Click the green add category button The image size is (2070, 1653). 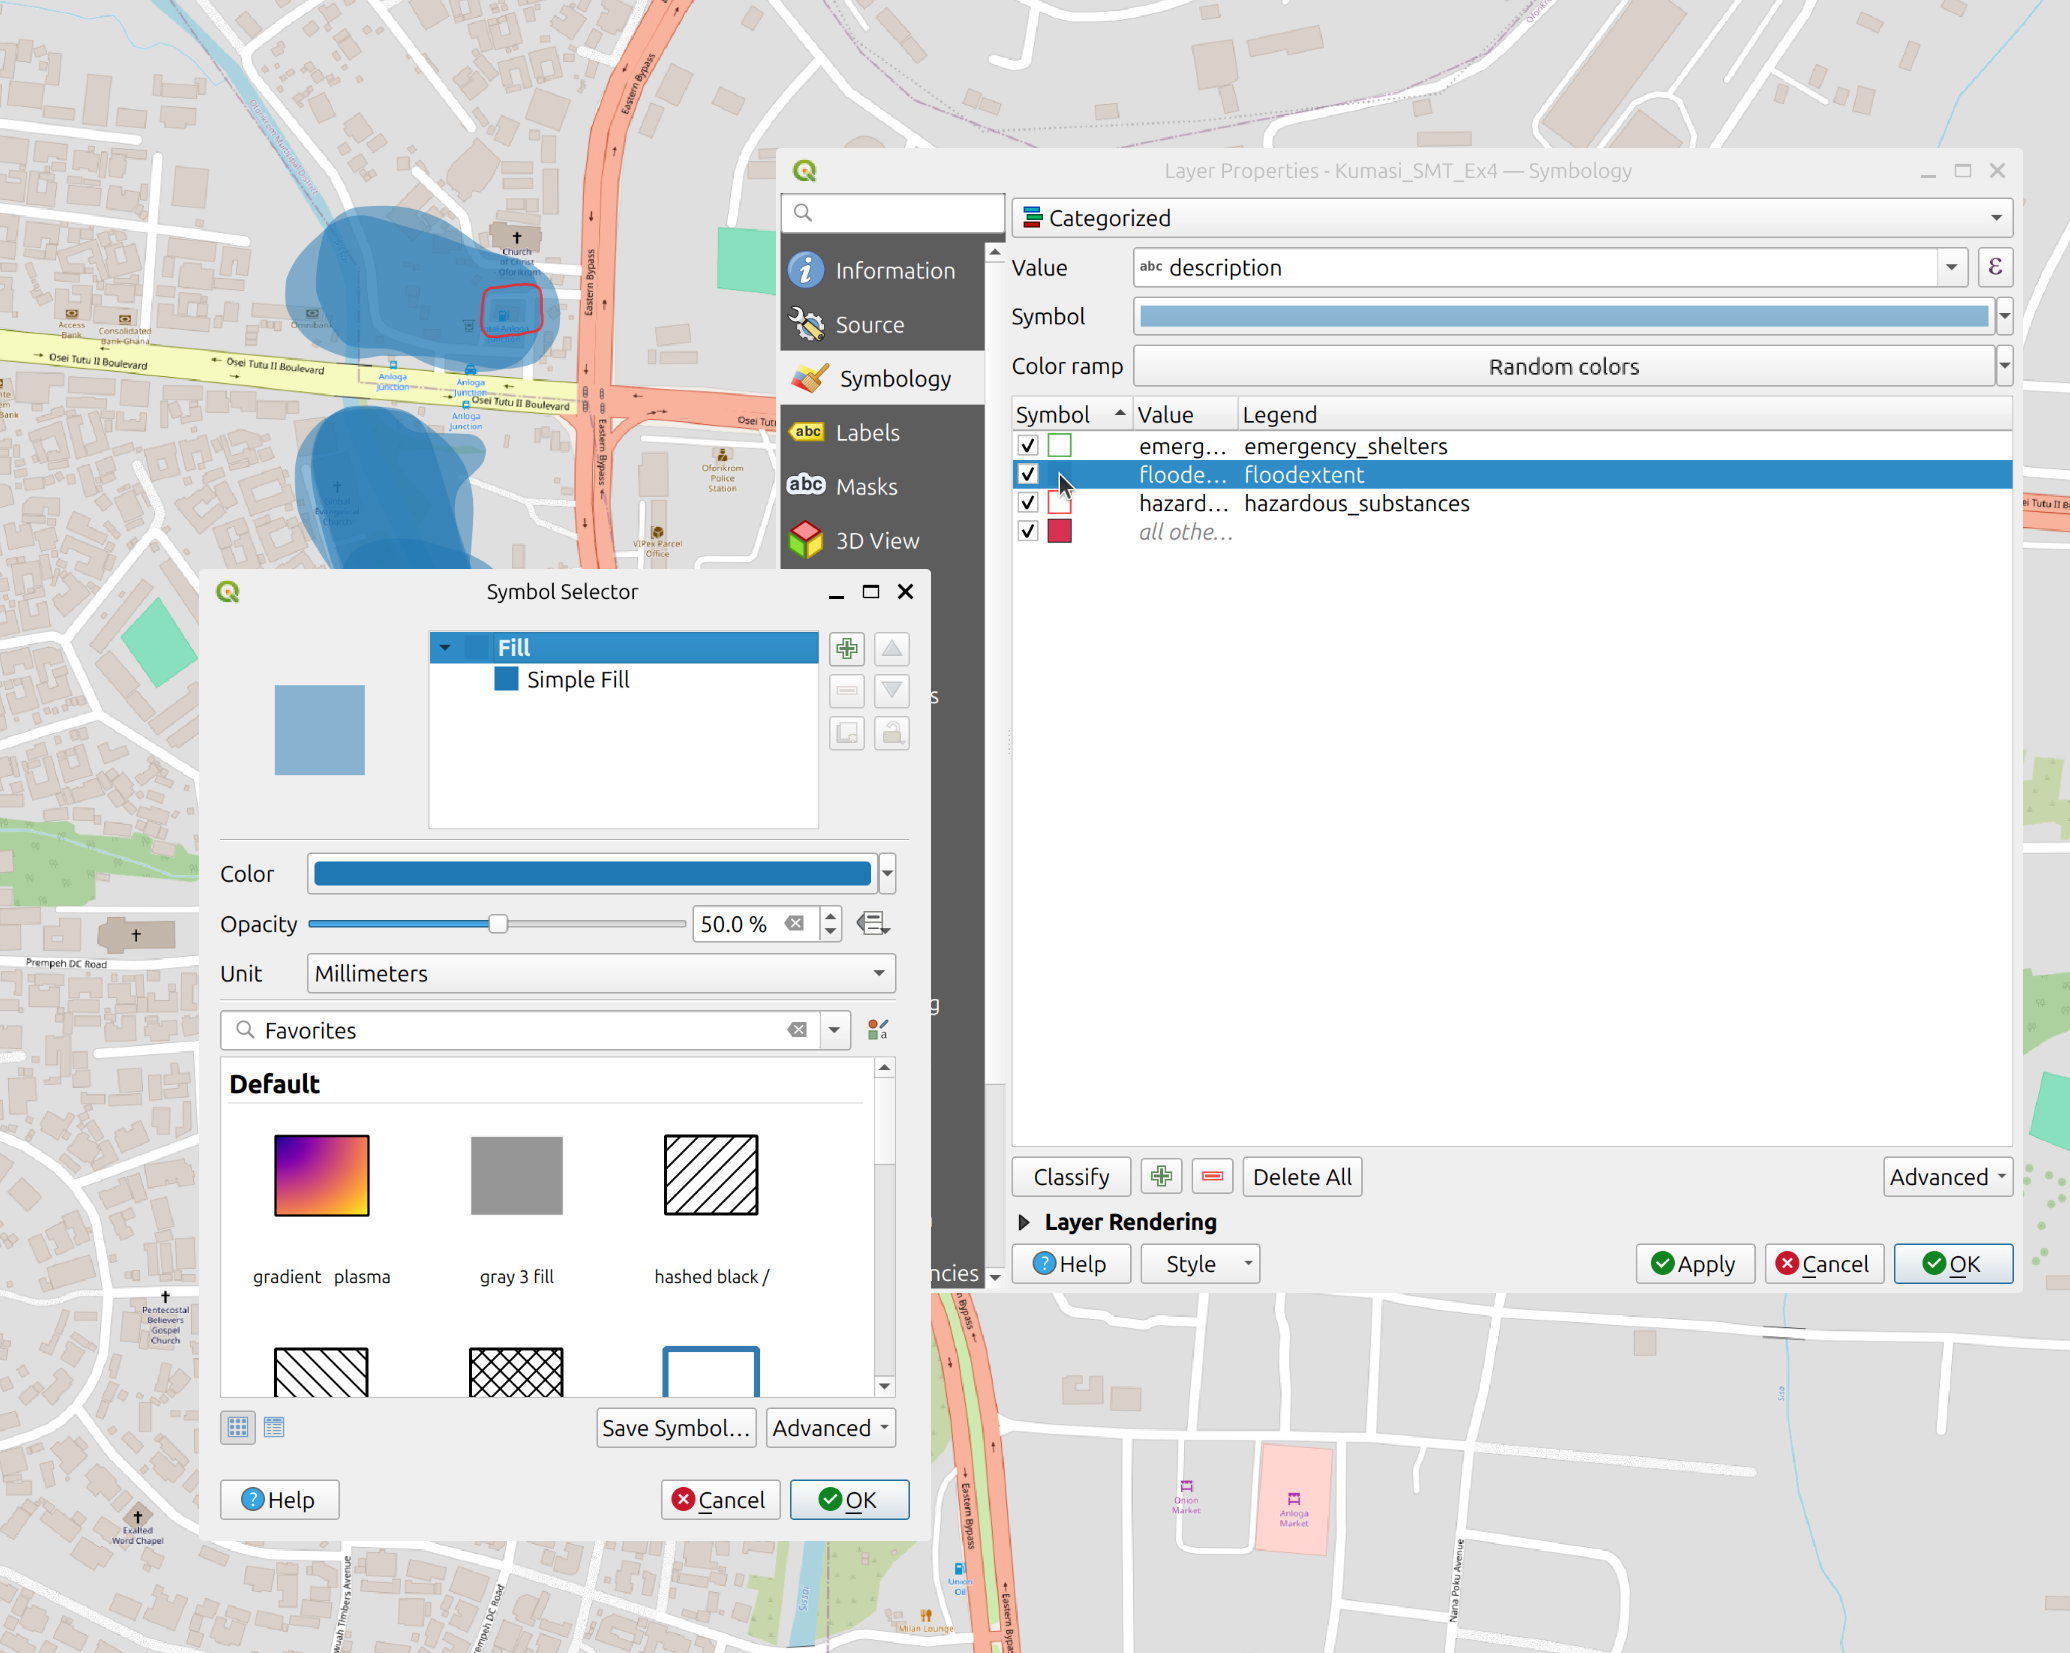click(x=1161, y=1177)
